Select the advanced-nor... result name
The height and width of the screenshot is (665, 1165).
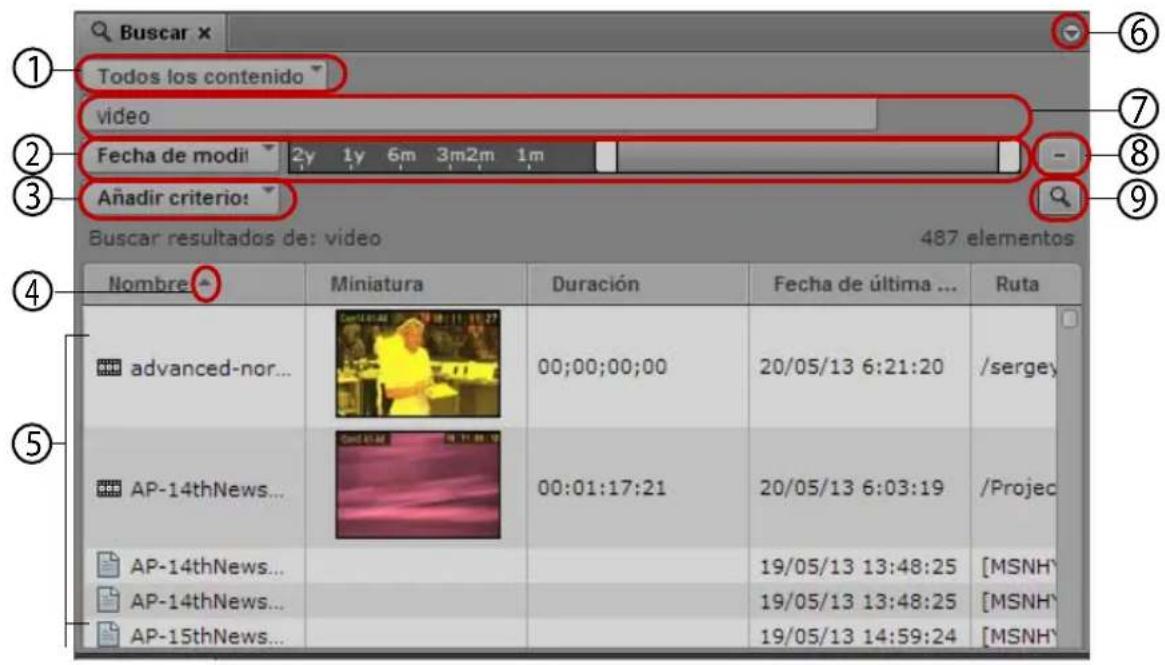tap(210, 368)
